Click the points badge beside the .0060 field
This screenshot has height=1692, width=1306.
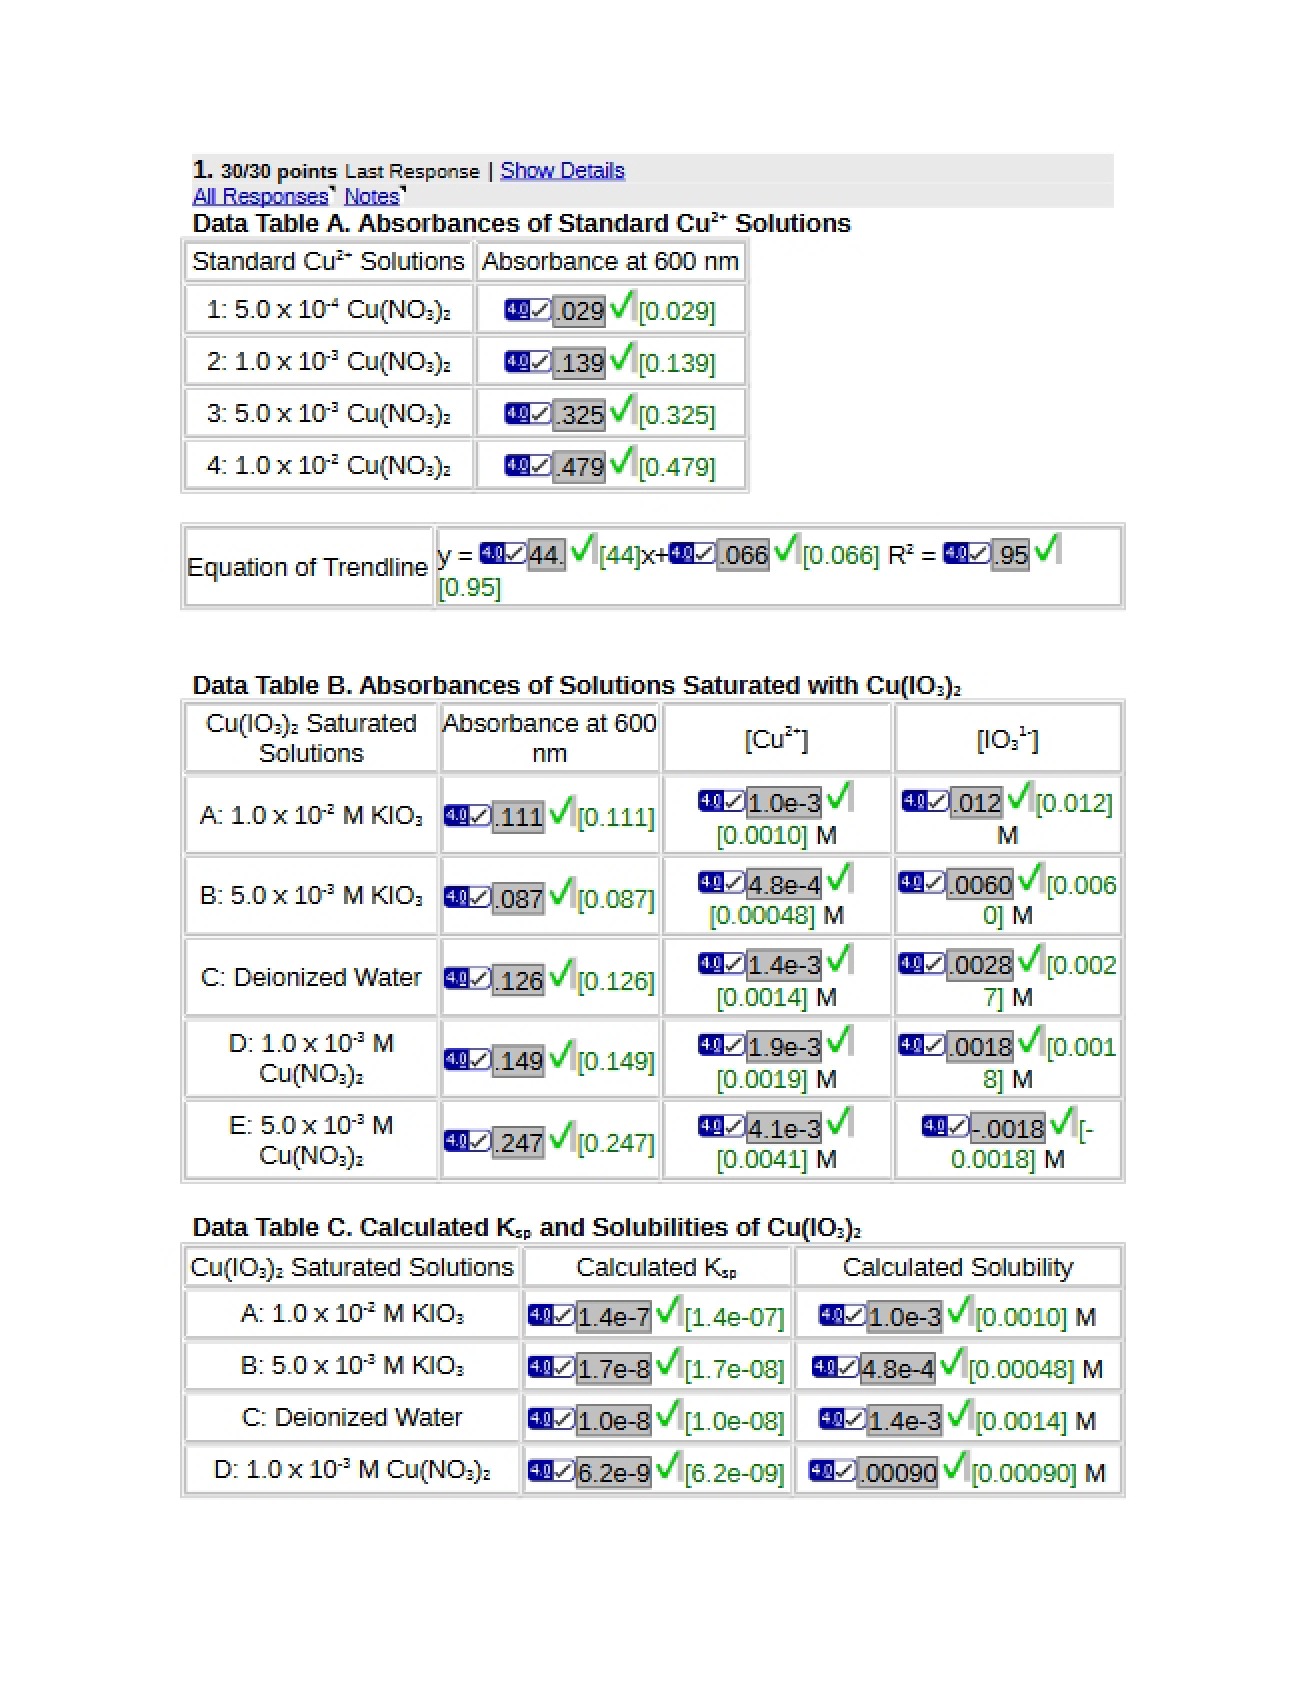[922, 883]
